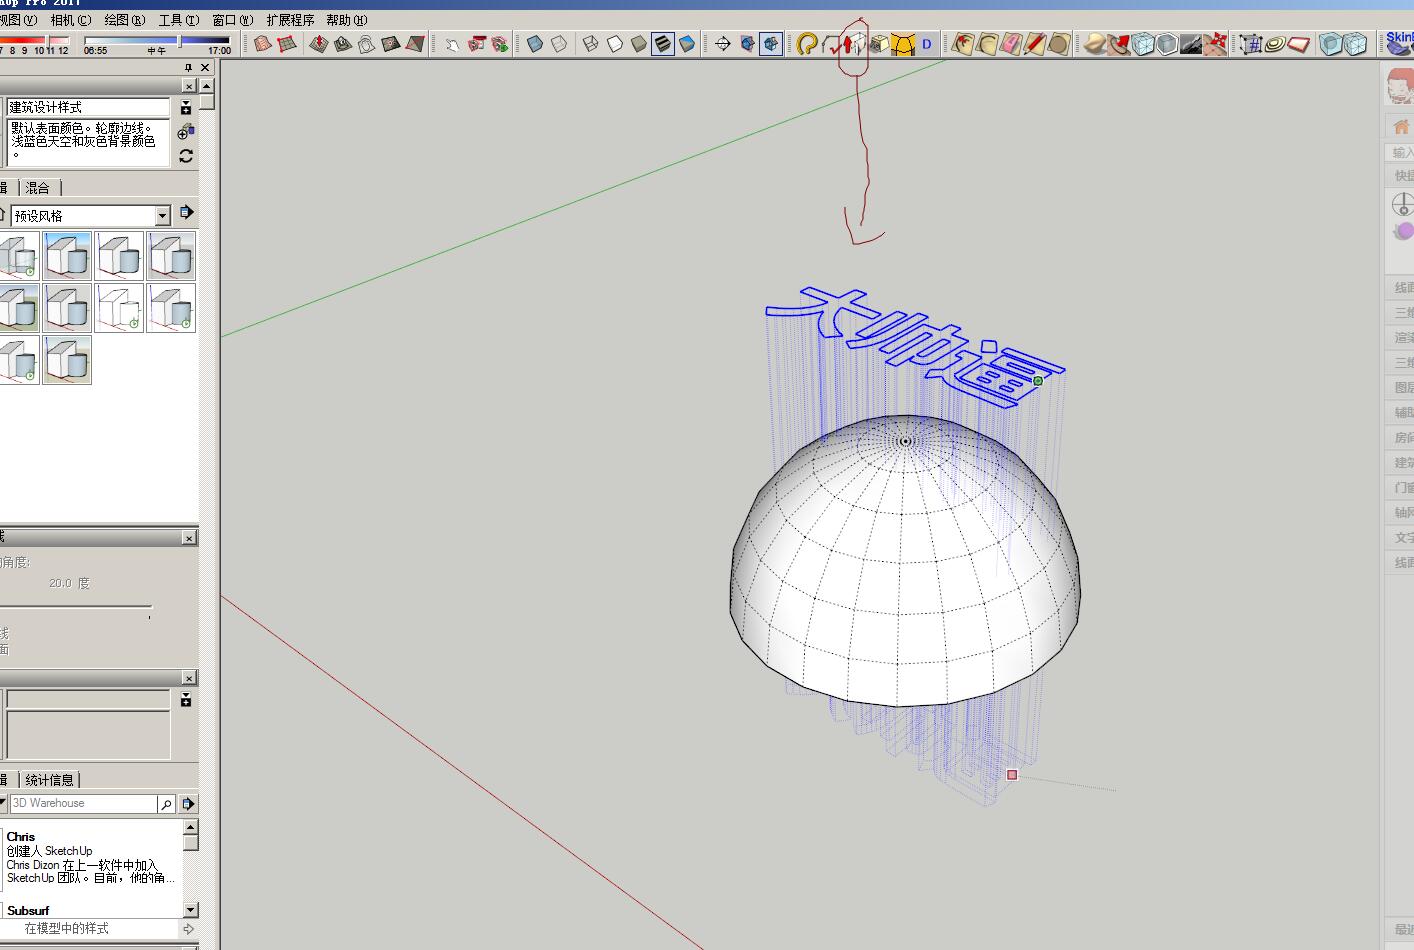This screenshot has width=1414, height=950.
Task: Click the concentric rings contour icon
Action: [1275, 44]
